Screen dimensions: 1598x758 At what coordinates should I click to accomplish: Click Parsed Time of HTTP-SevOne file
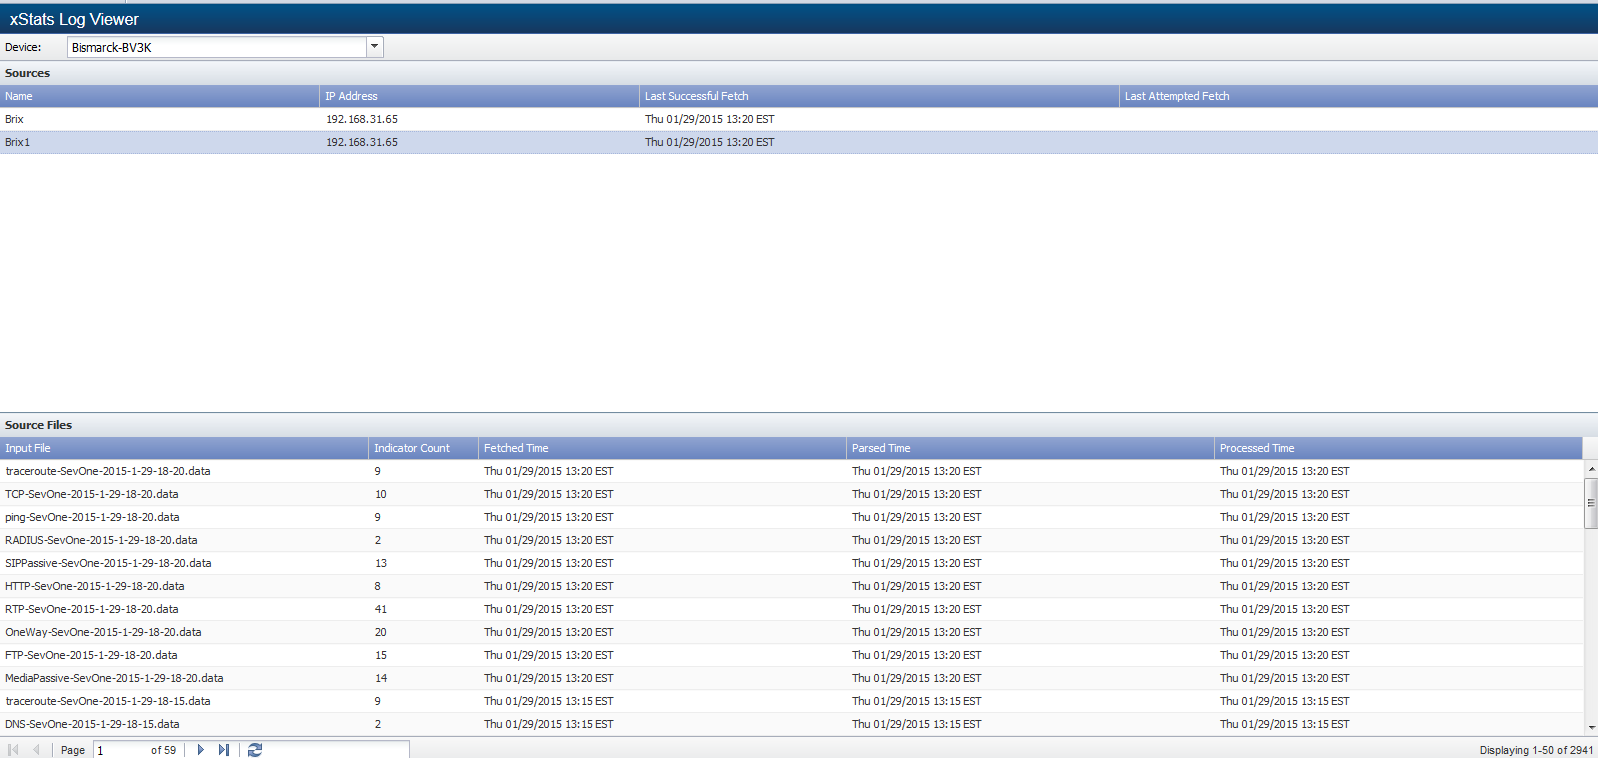917,586
